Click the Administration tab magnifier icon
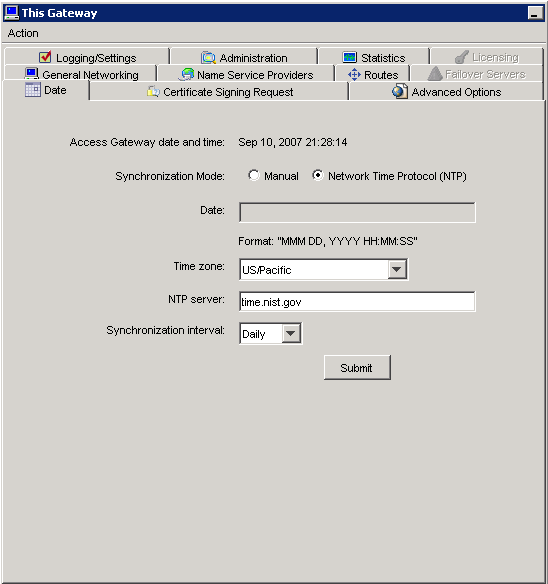This screenshot has height=584, width=548. 208,57
